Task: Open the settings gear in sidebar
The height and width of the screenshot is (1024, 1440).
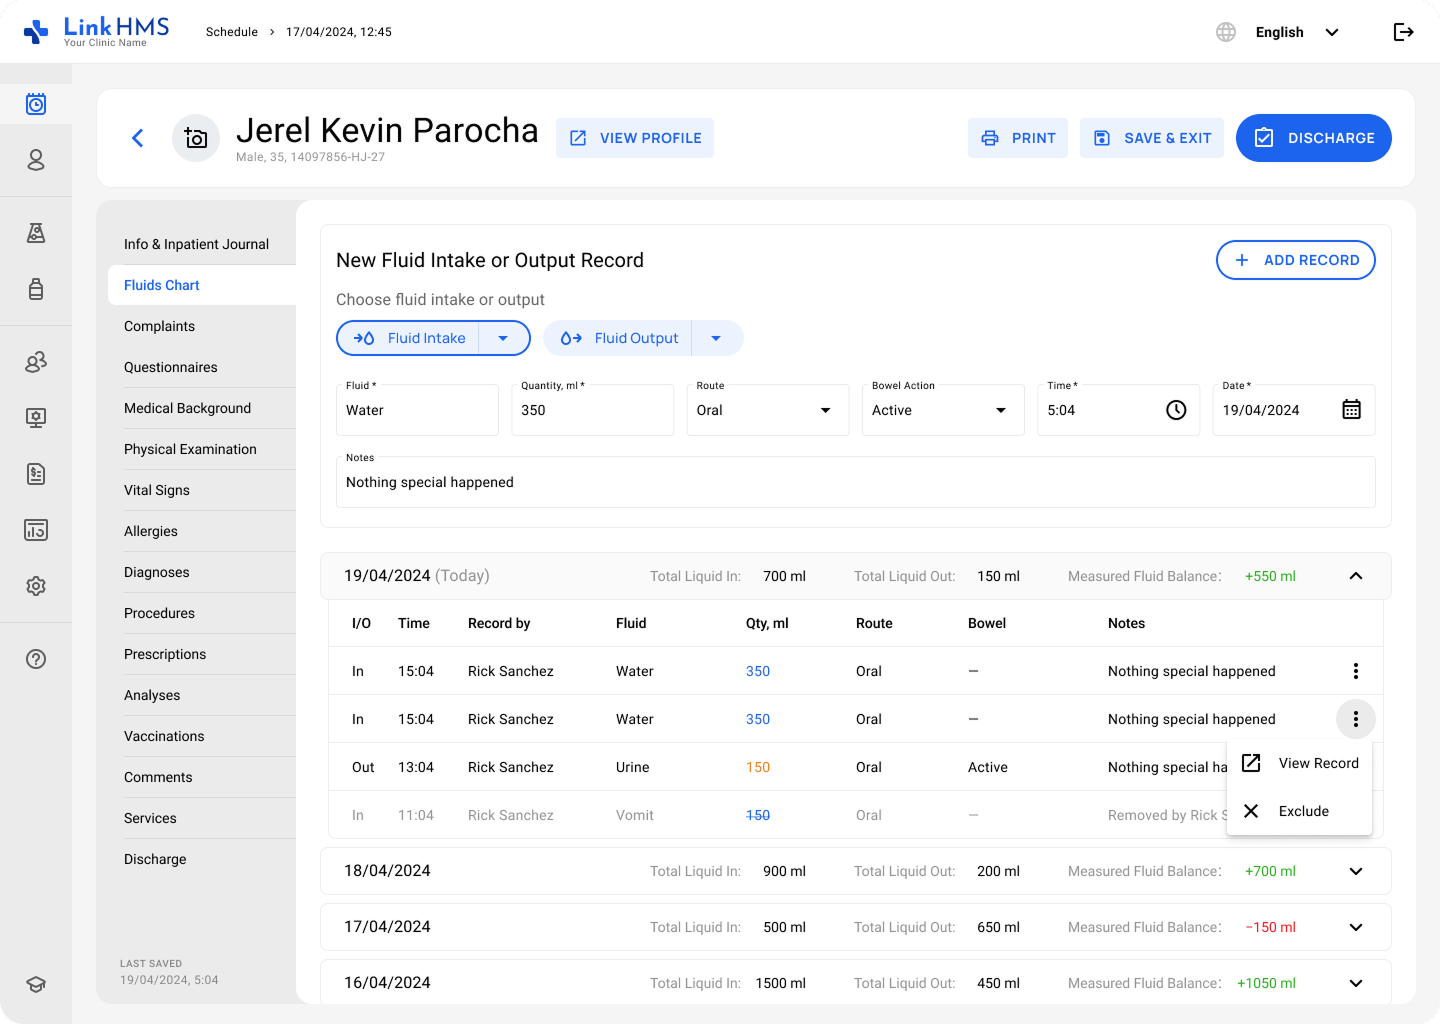Action: pos(36,586)
